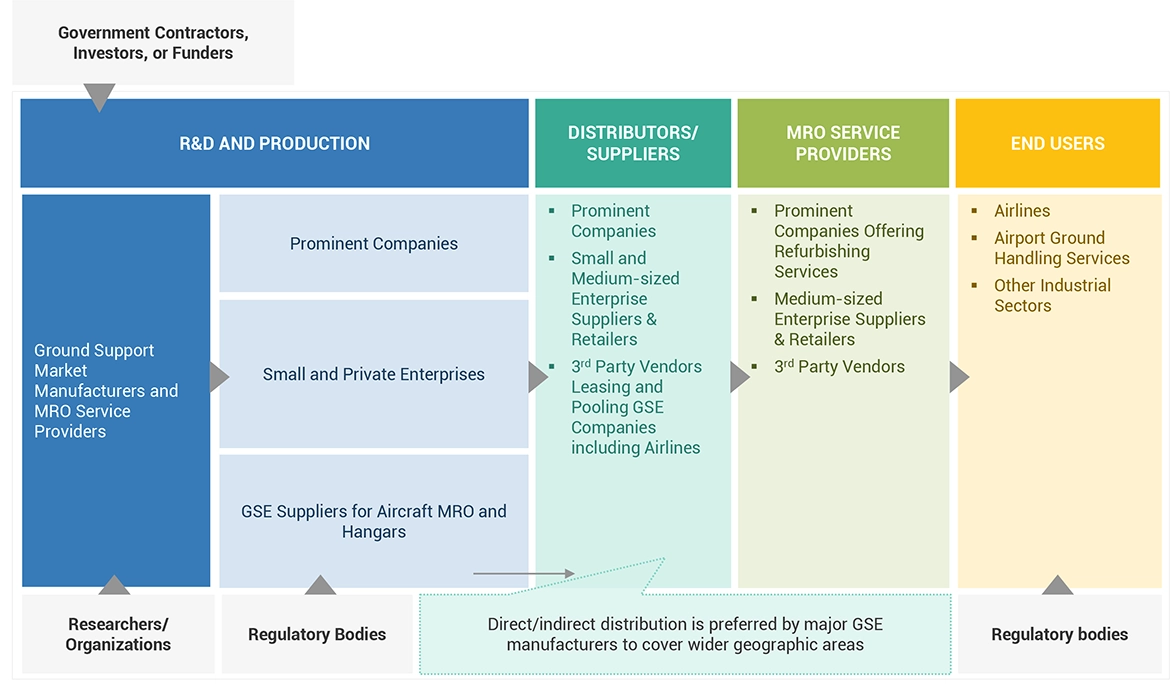The image size is (1170, 695).
Task: Select the DISTRIBUTORS/SUPPLIERS header
Action: pos(633,143)
